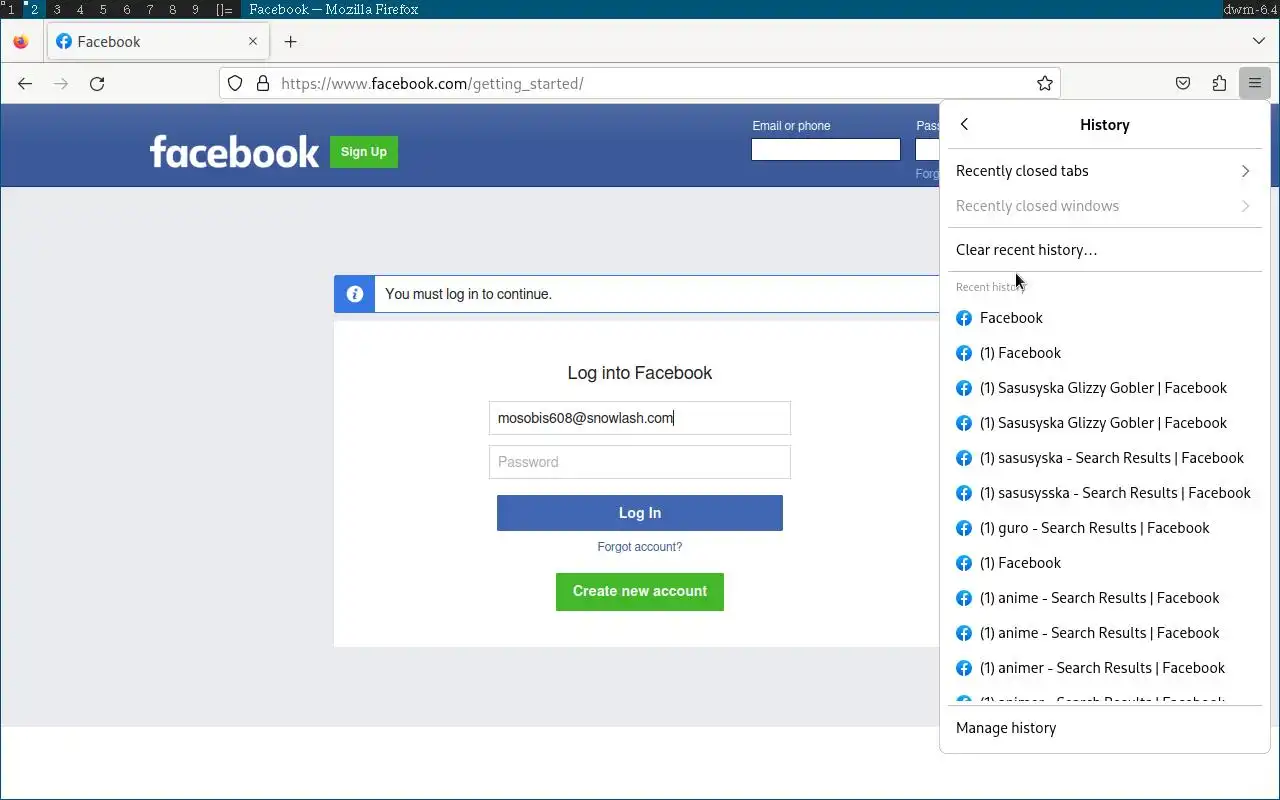Focus header Email or phone field

pyautogui.click(x=826, y=150)
